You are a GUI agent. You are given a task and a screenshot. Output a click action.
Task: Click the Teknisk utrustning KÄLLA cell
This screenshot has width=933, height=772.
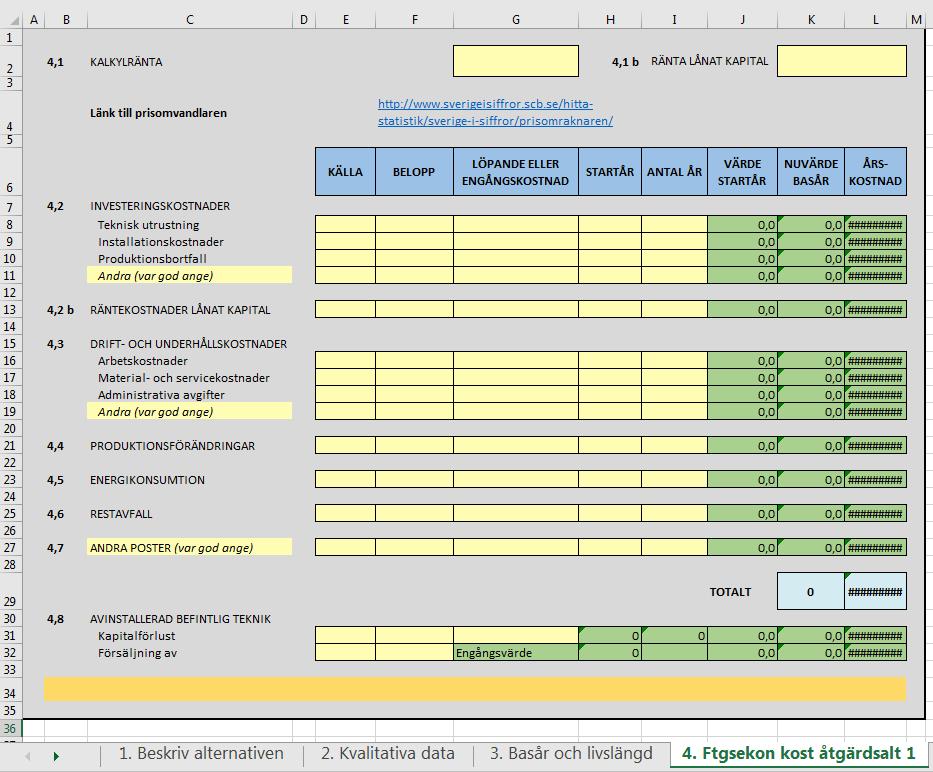345,224
